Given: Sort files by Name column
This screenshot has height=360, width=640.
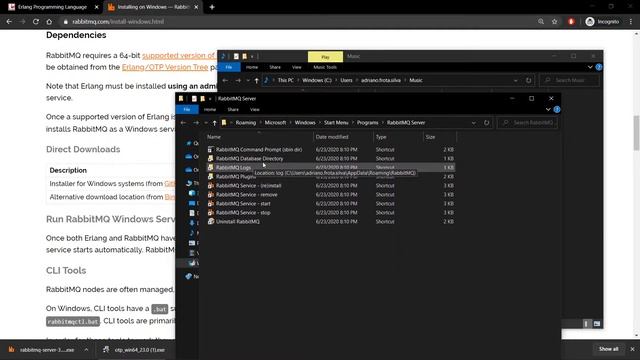Looking at the screenshot, I should pyautogui.click(x=259, y=137).
